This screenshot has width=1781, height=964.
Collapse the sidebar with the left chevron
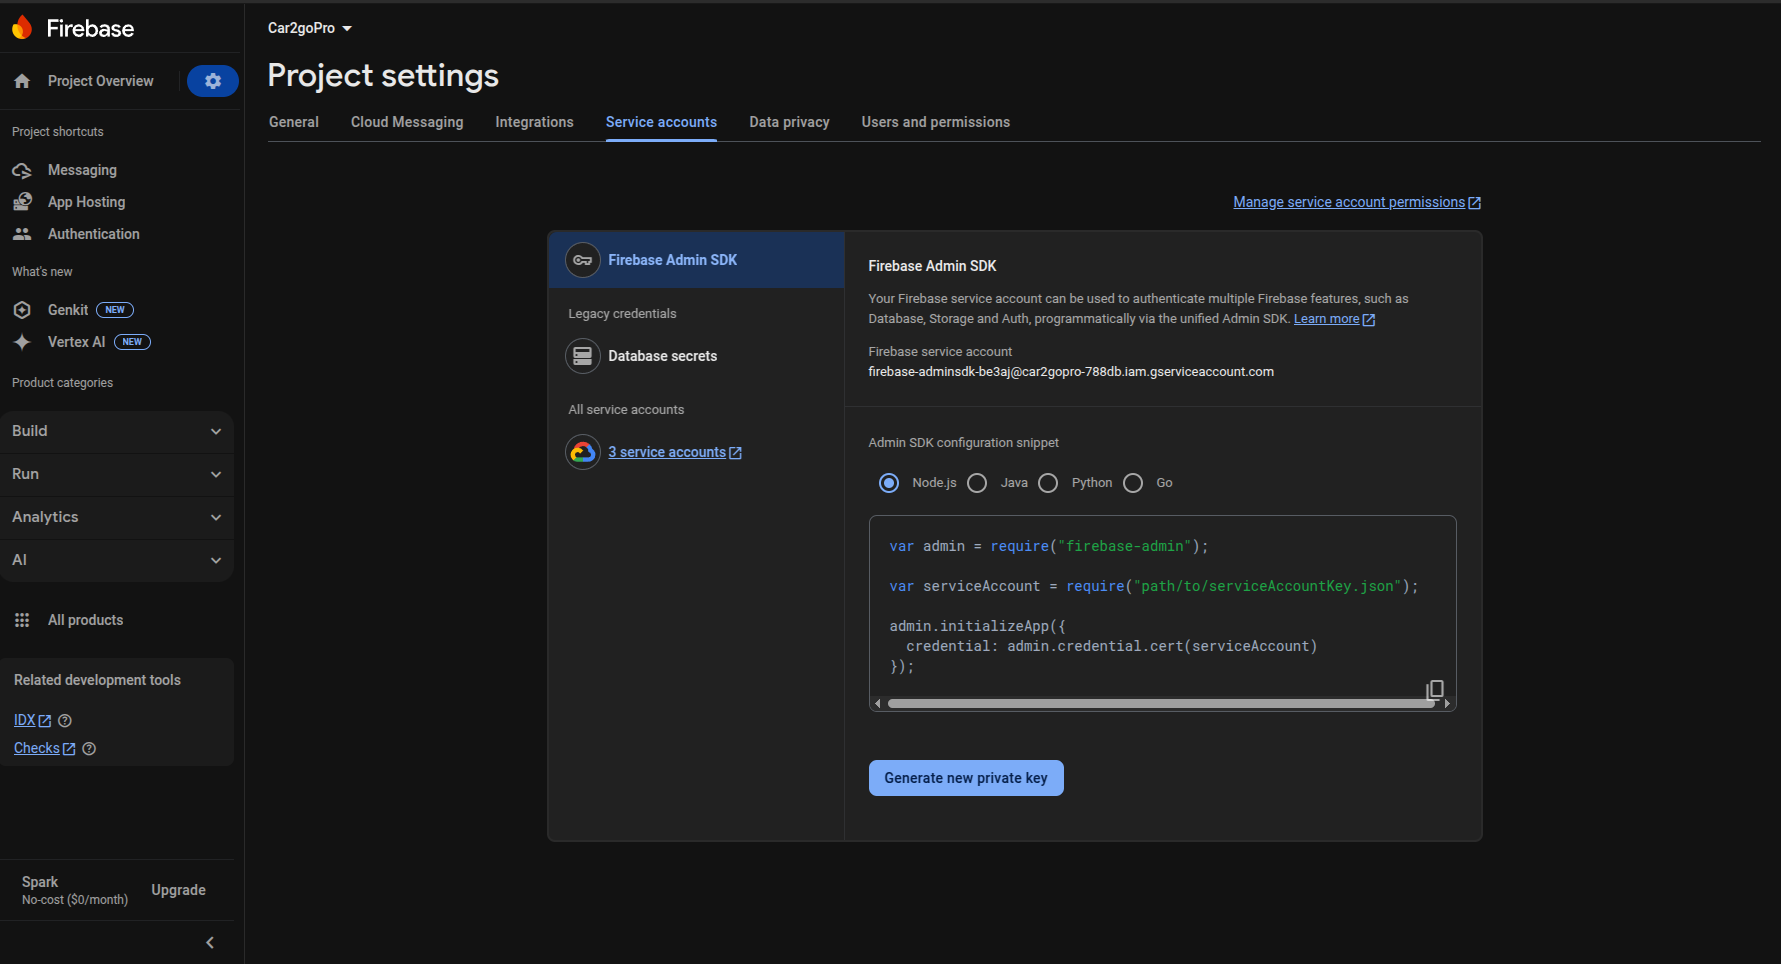coord(210,942)
